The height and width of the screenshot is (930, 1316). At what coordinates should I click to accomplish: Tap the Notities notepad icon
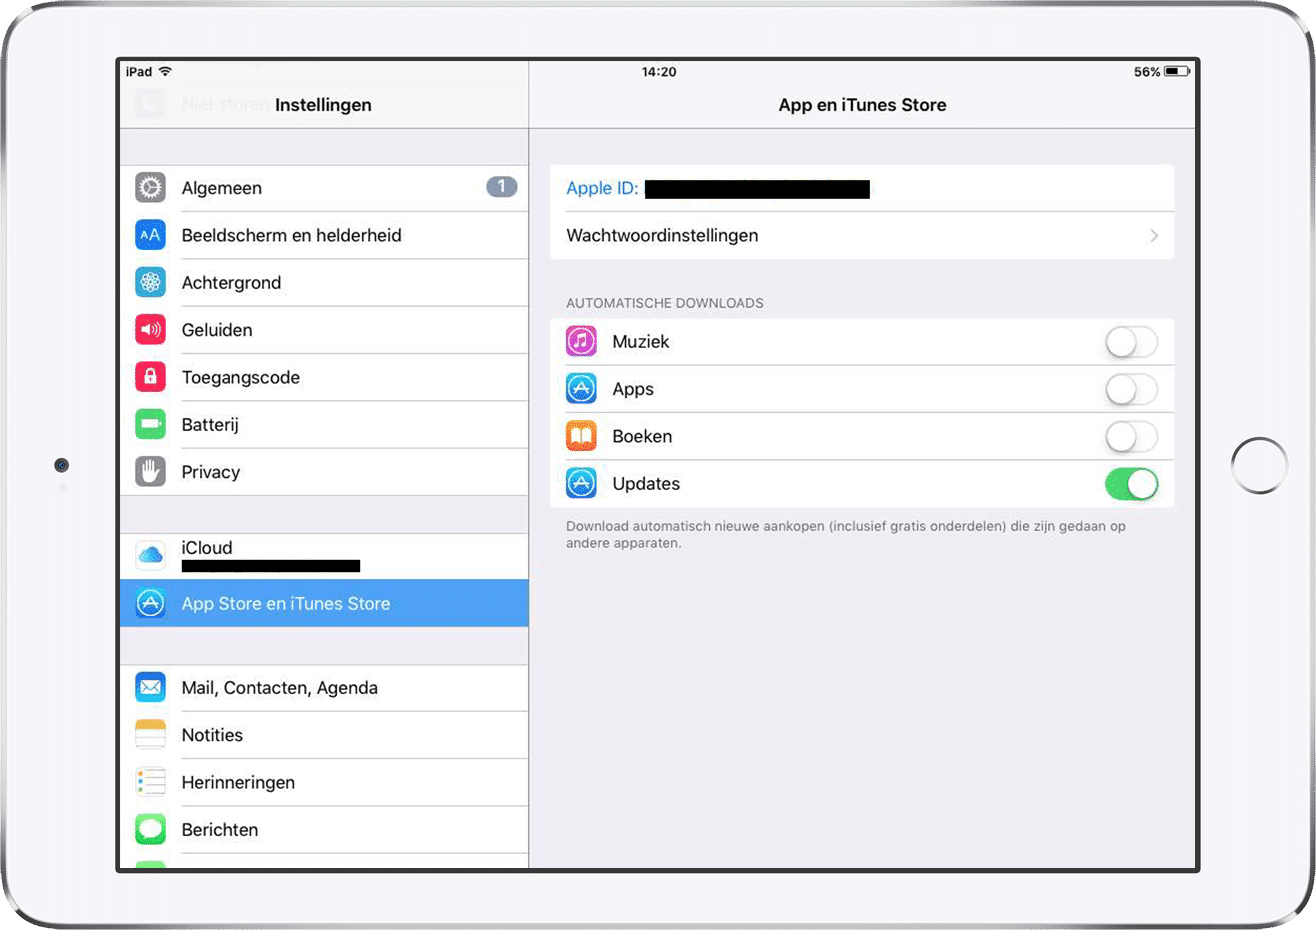tap(150, 735)
